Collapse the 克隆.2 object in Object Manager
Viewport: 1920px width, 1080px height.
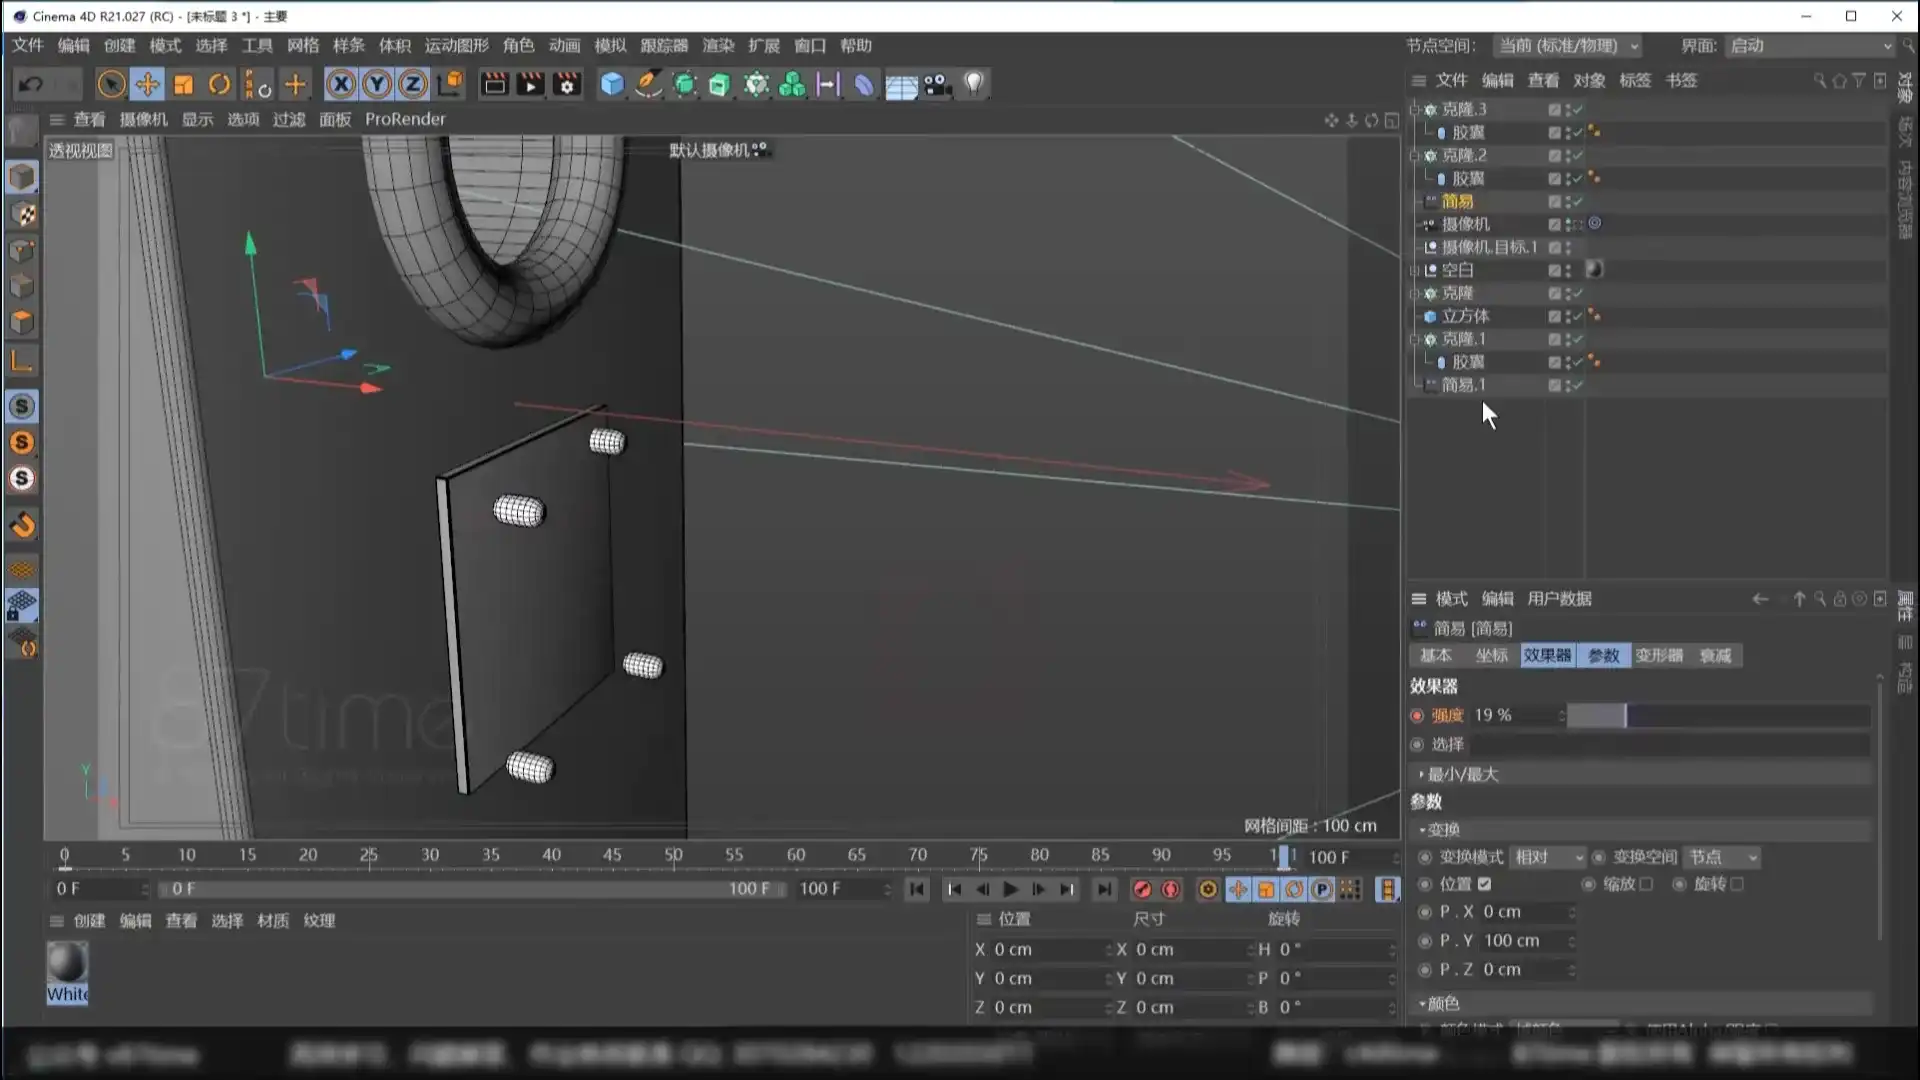pos(1416,155)
